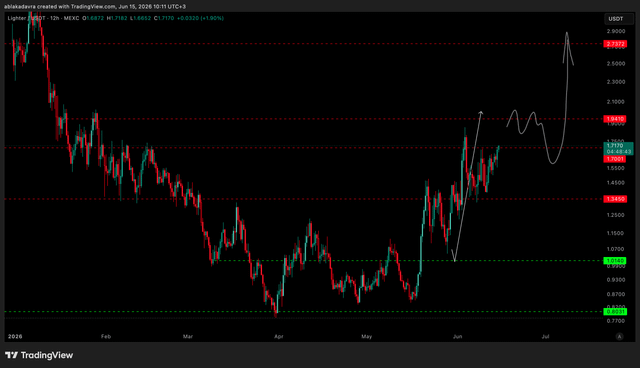Click the open value O1.6872
This screenshot has height=368, width=640.
[93, 18]
